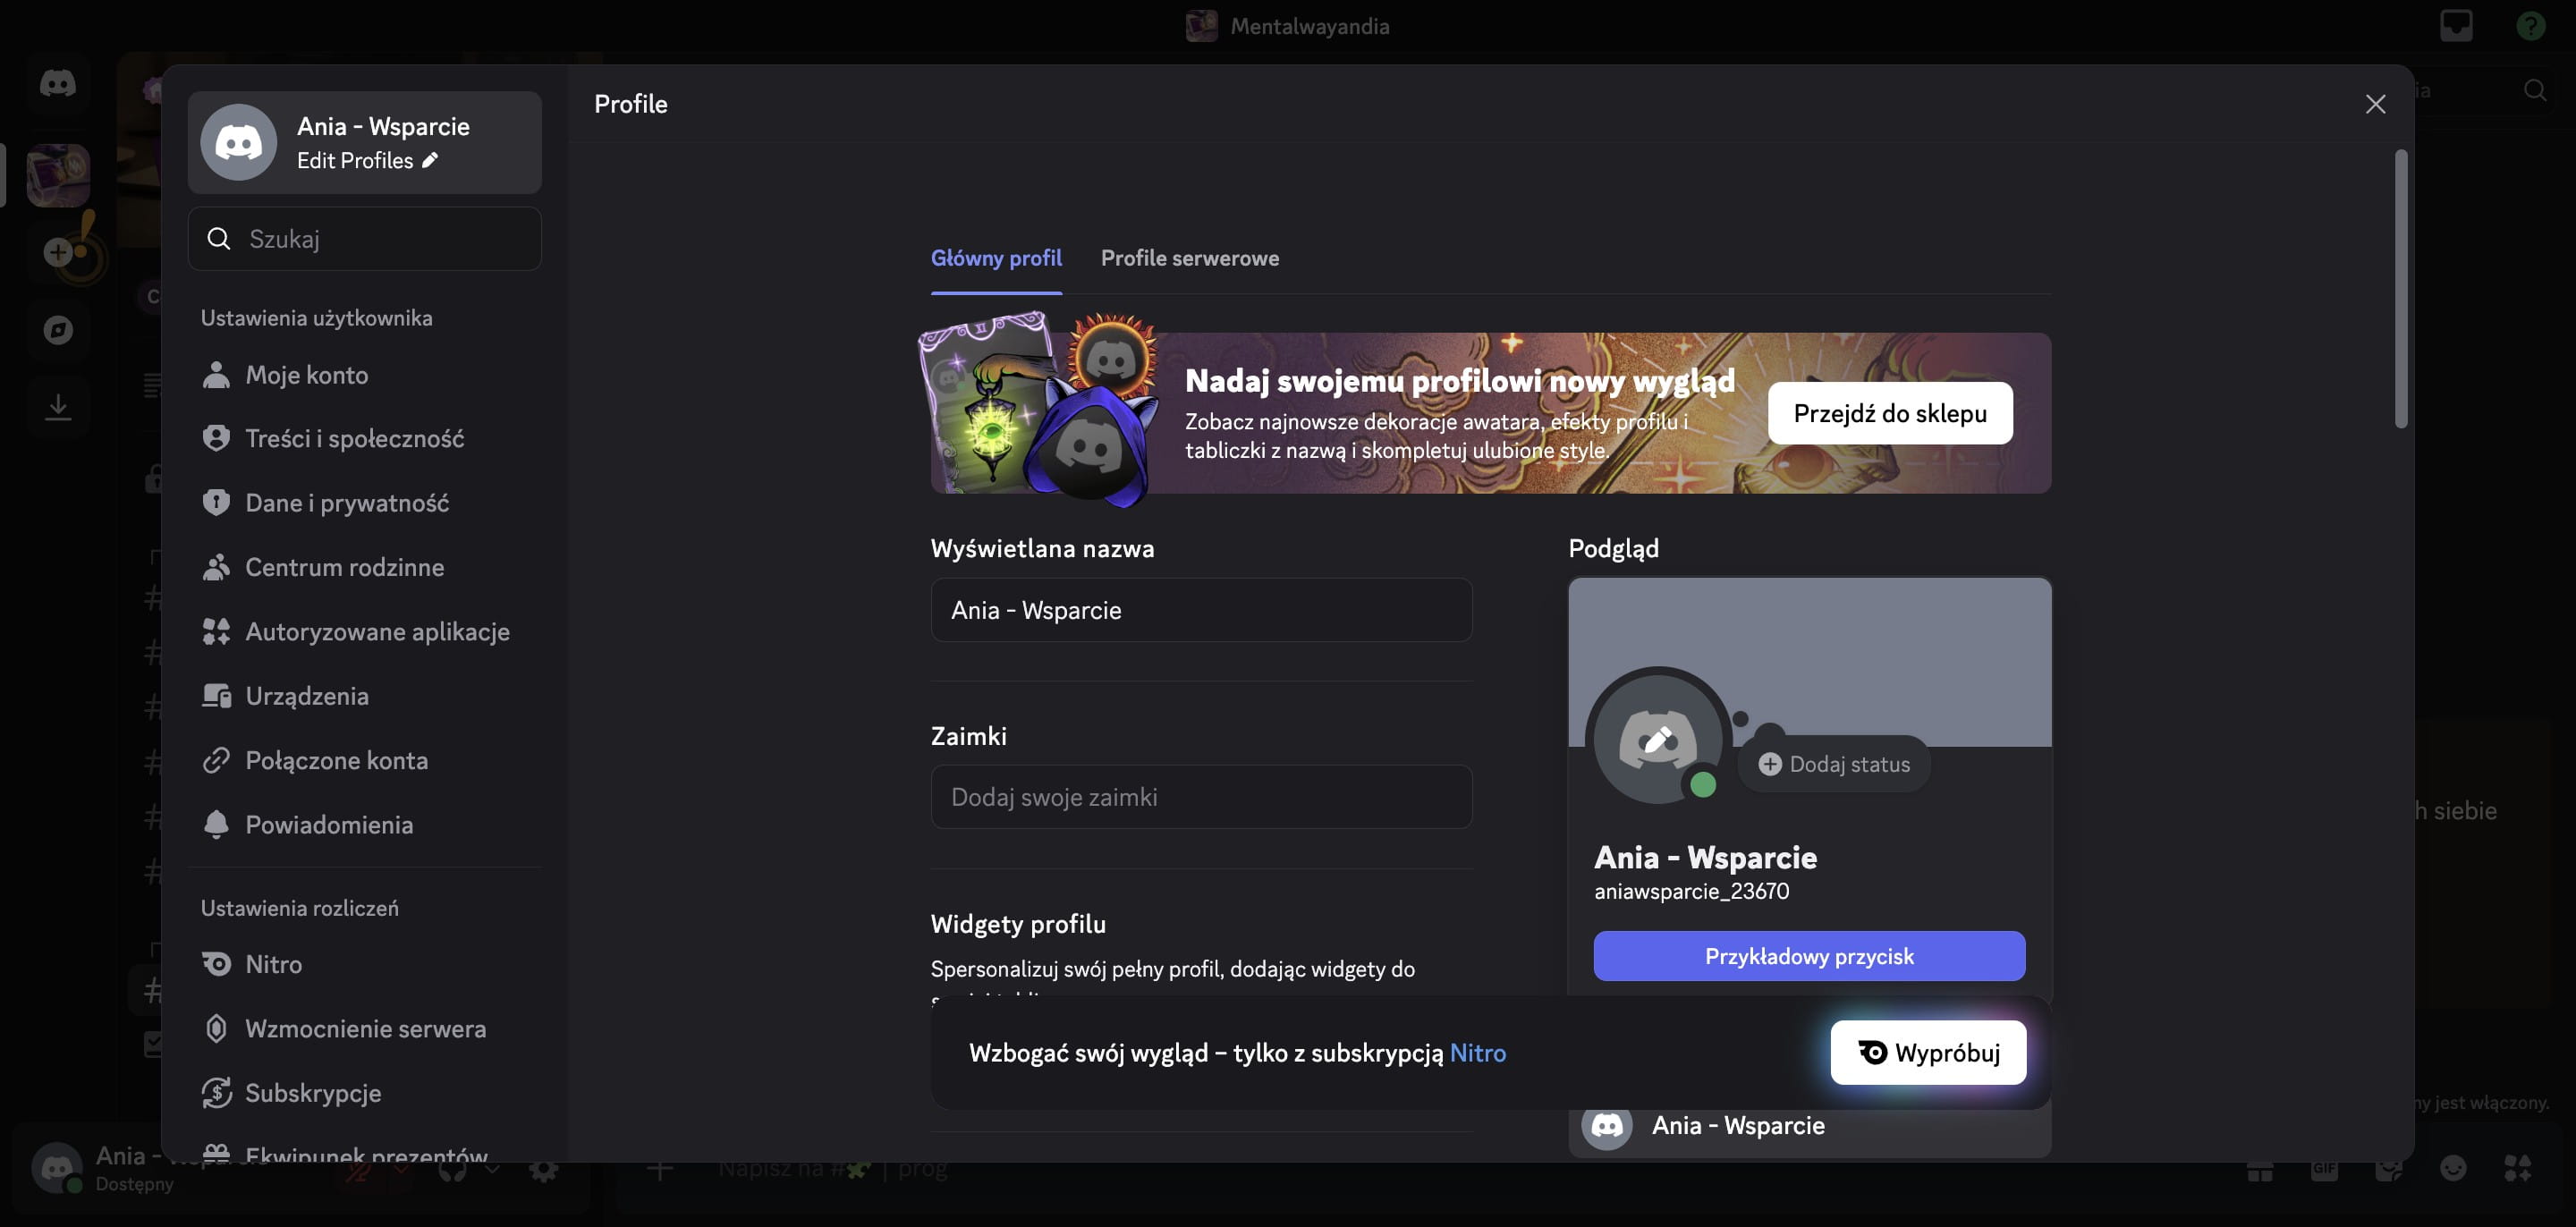Open Połączone konta settings
Viewport: 2576px width, 1227px height.
tap(364, 761)
